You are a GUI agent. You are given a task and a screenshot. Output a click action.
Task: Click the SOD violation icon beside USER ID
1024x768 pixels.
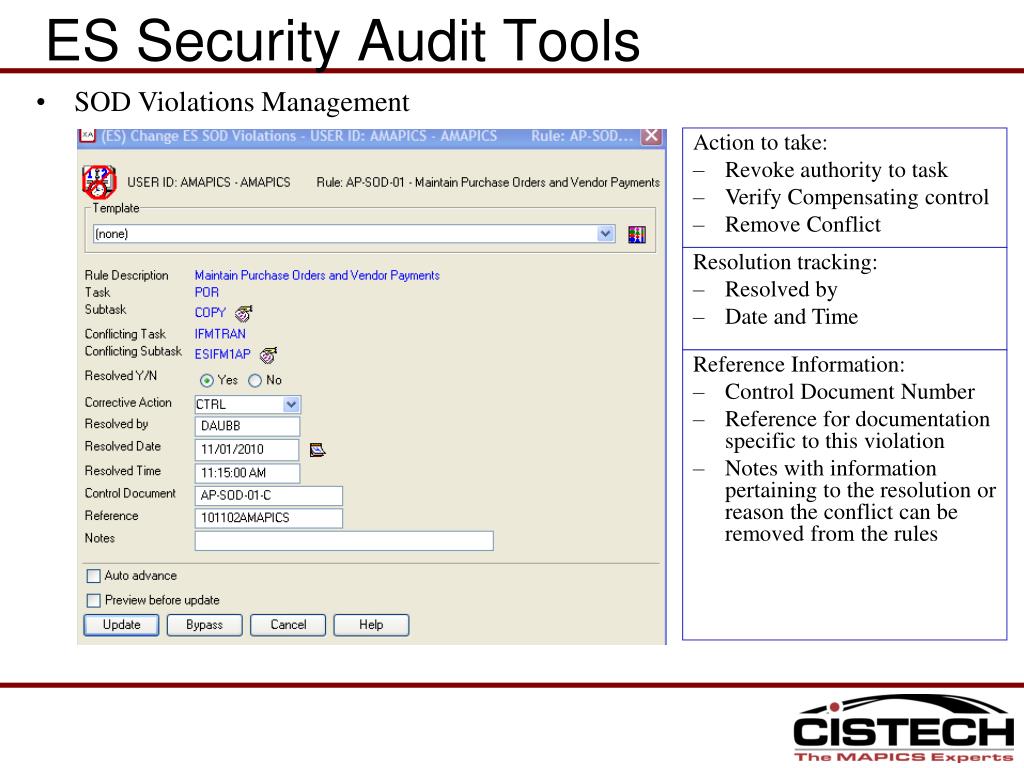99,182
